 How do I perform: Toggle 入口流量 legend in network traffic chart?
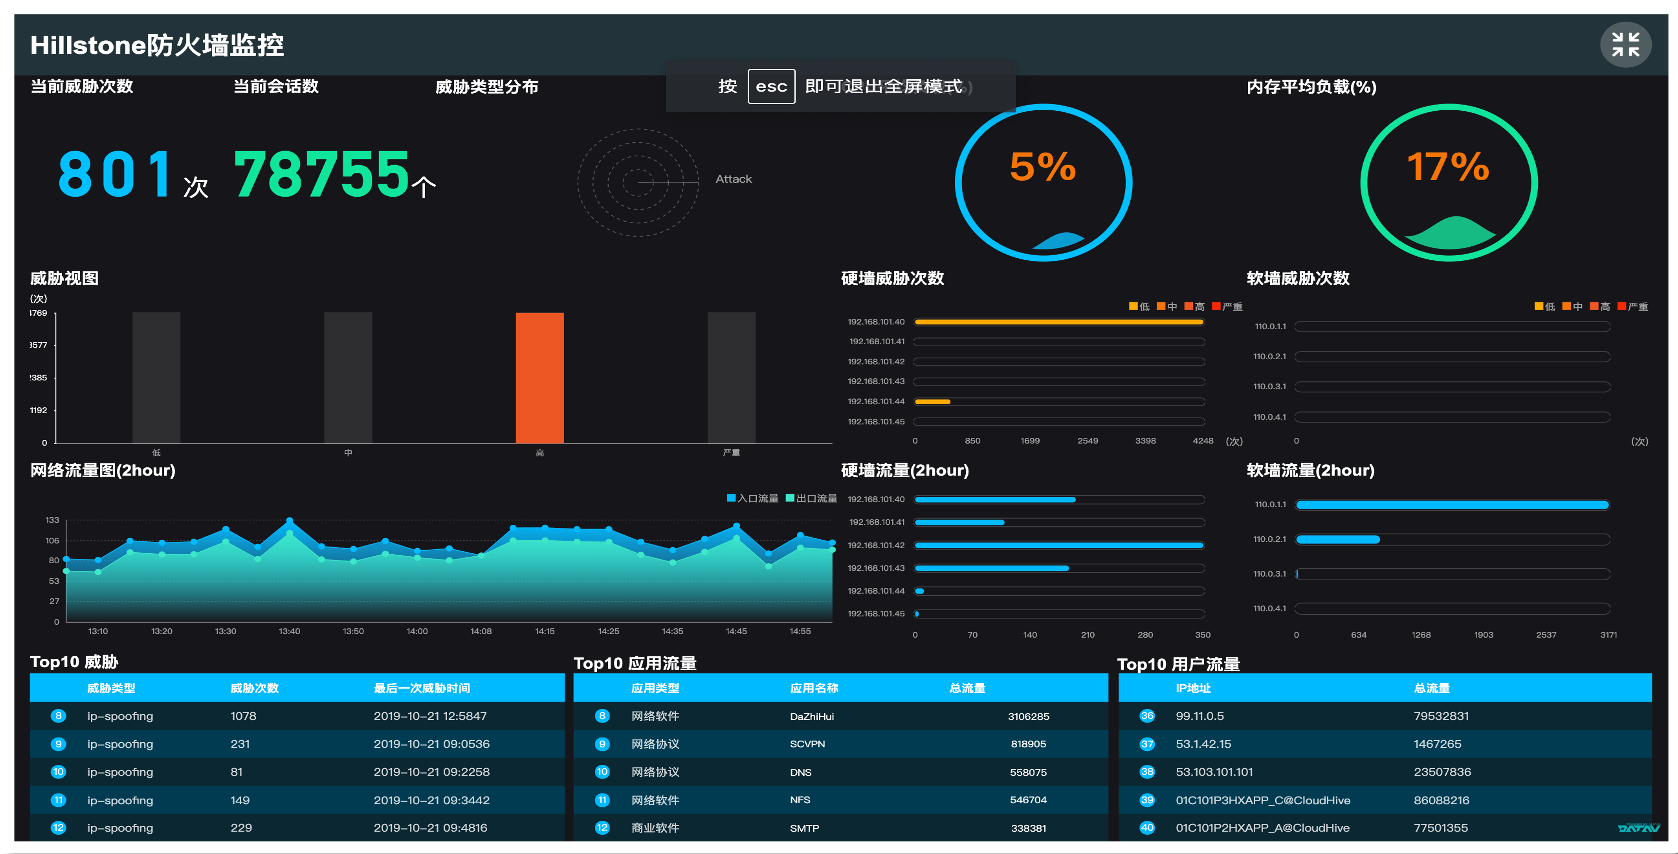tap(752, 498)
